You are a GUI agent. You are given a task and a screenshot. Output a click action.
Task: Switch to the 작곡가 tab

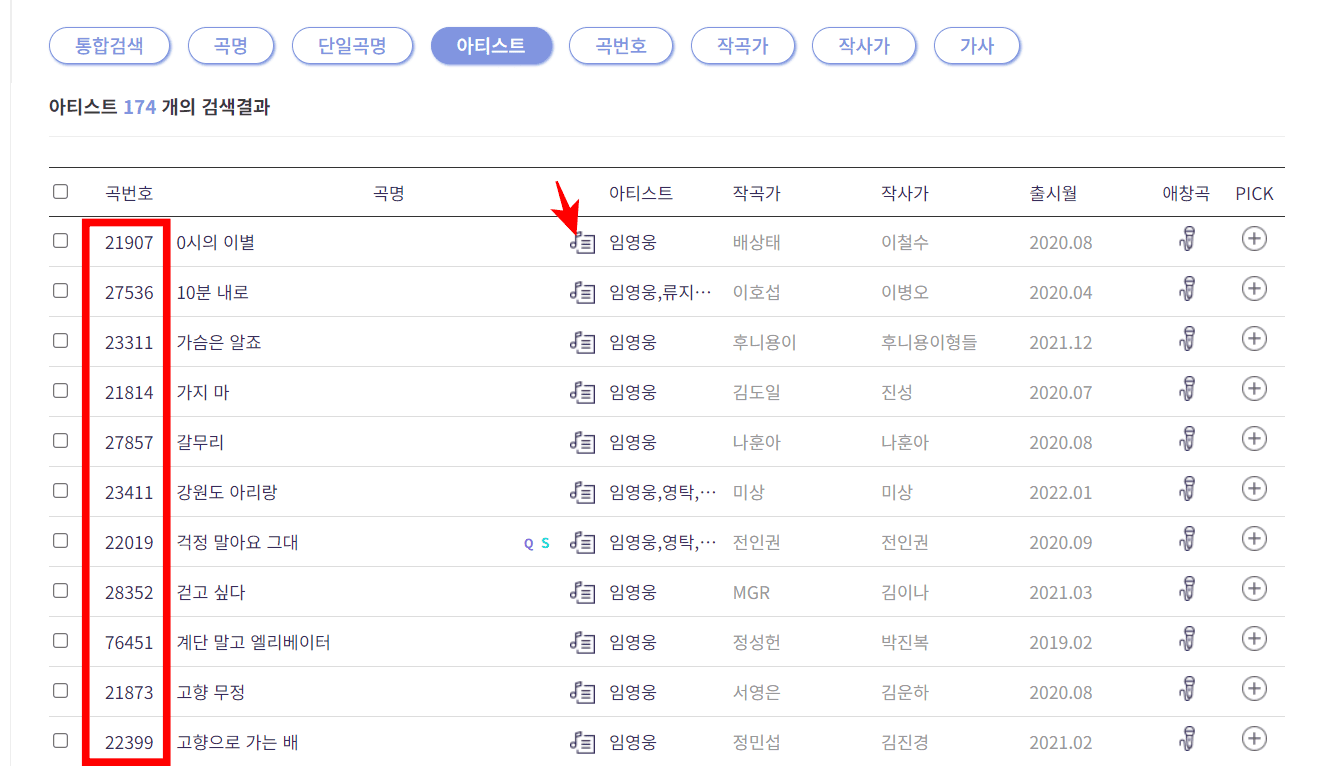742,46
